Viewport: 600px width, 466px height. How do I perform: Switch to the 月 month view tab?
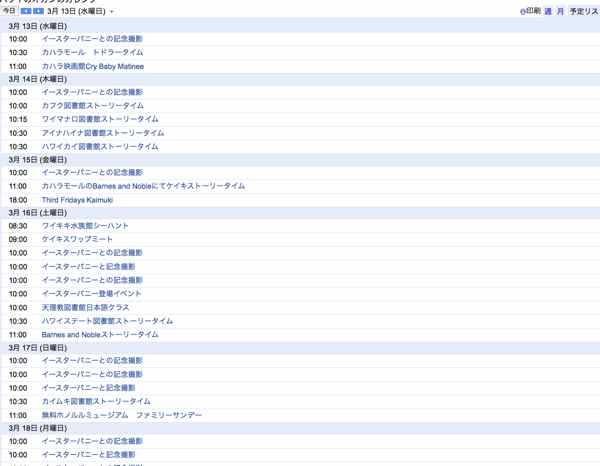click(560, 11)
